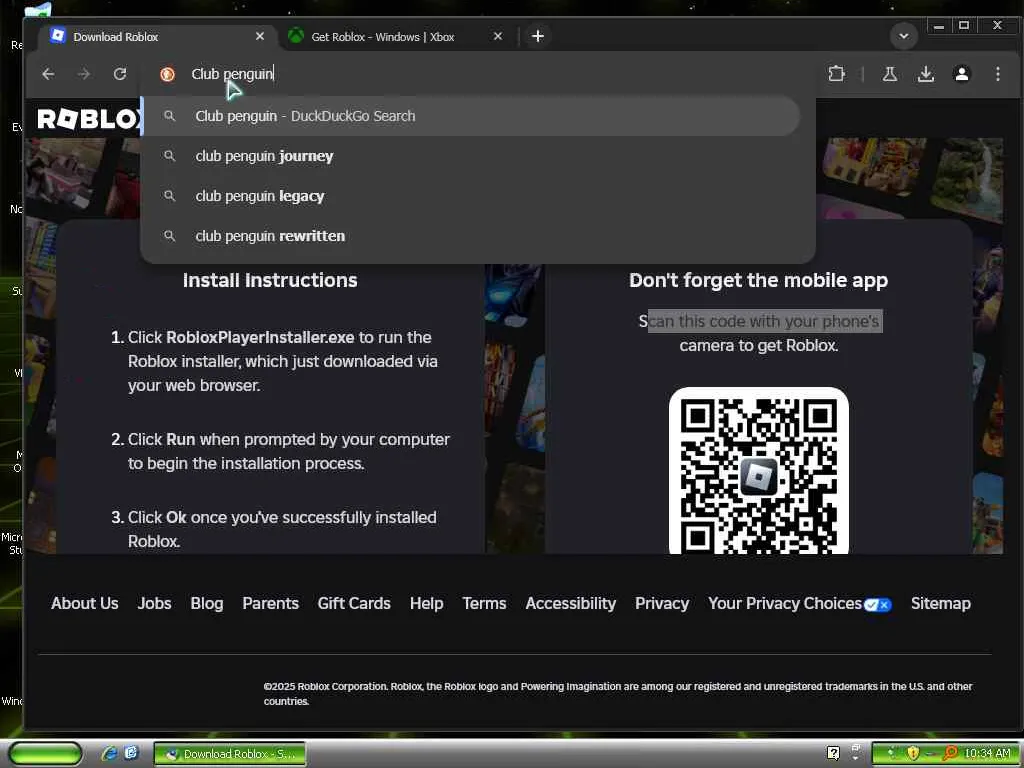Choose the club penguin rewritten suggestion
Viewport: 1024px width, 768px height.
pyautogui.click(x=470, y=236)
